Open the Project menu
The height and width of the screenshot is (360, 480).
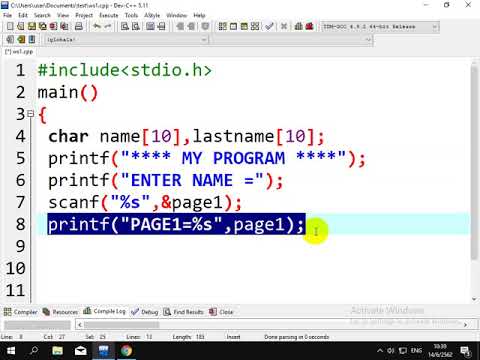84,15
